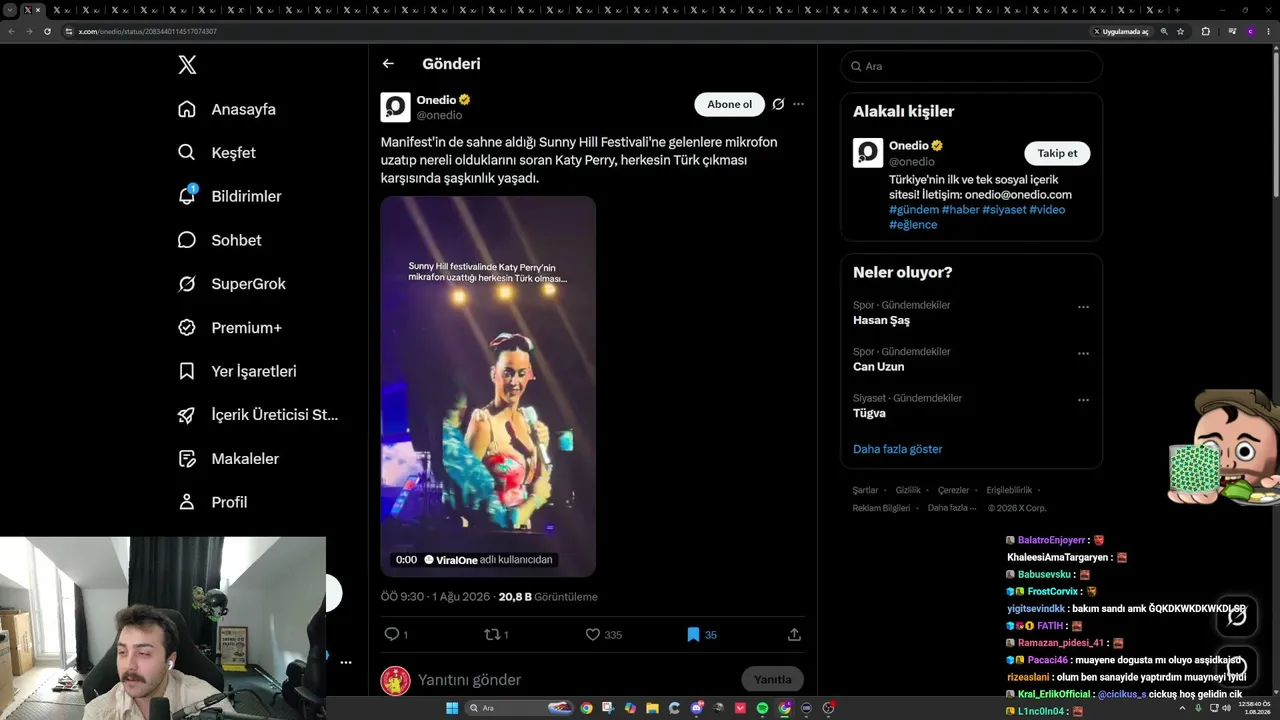Click the Grok icon next to Abone ol
Viewport: 1280px width, 720px height.
coord(778,104)
